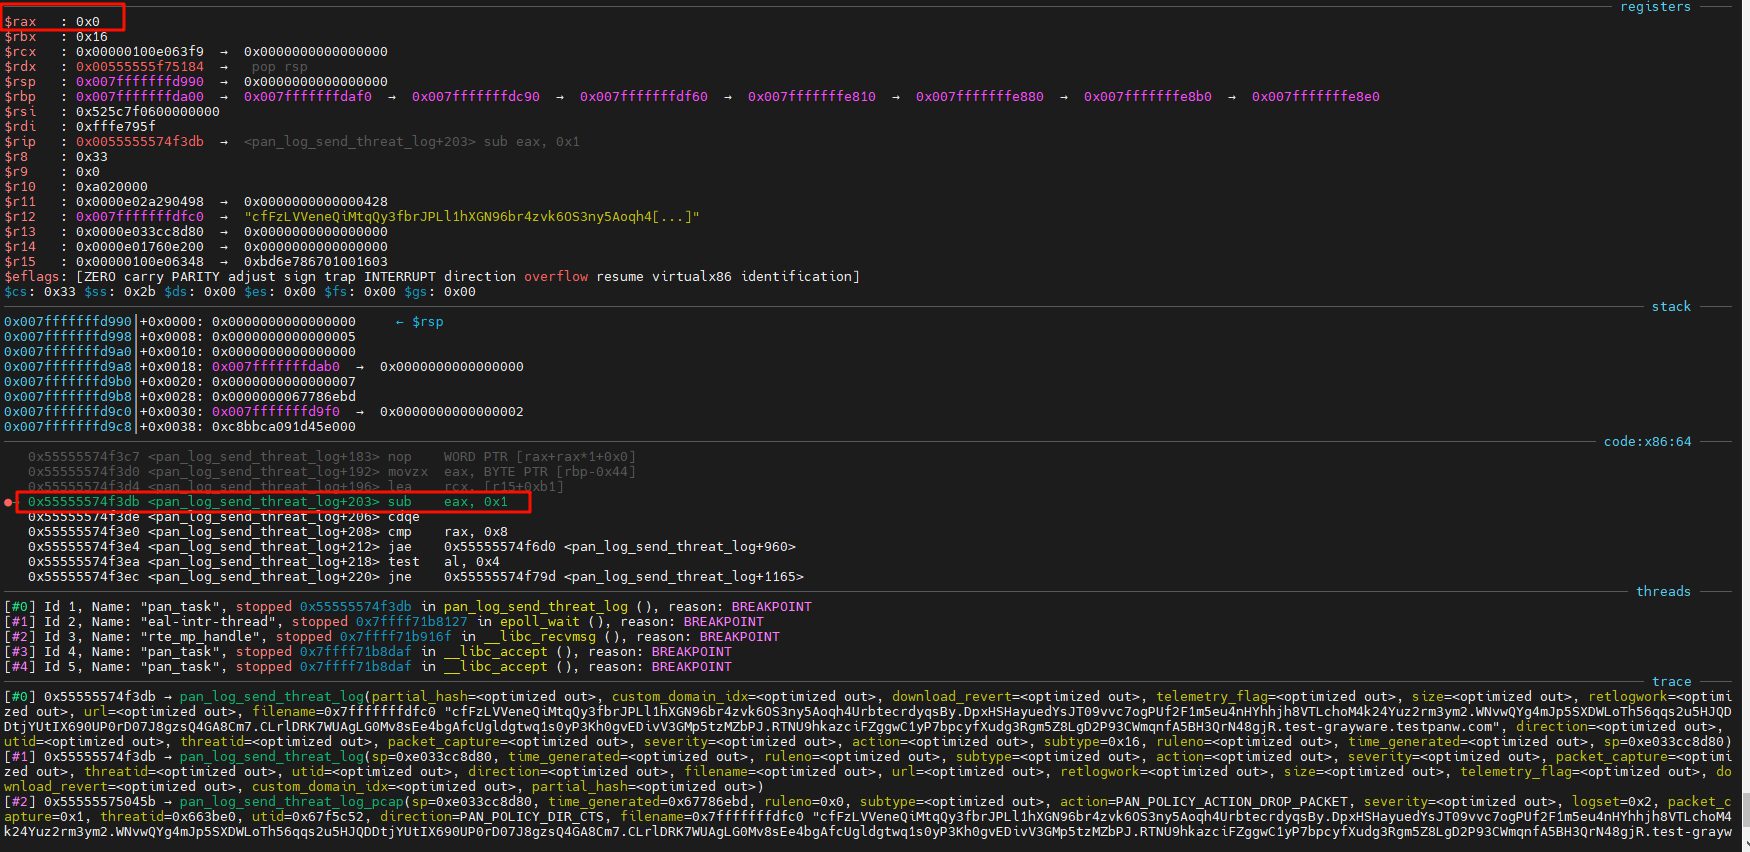This screenshot has height=852, width=1750.
Task: Click the 'stack' section header
Action: [1671, 306]
